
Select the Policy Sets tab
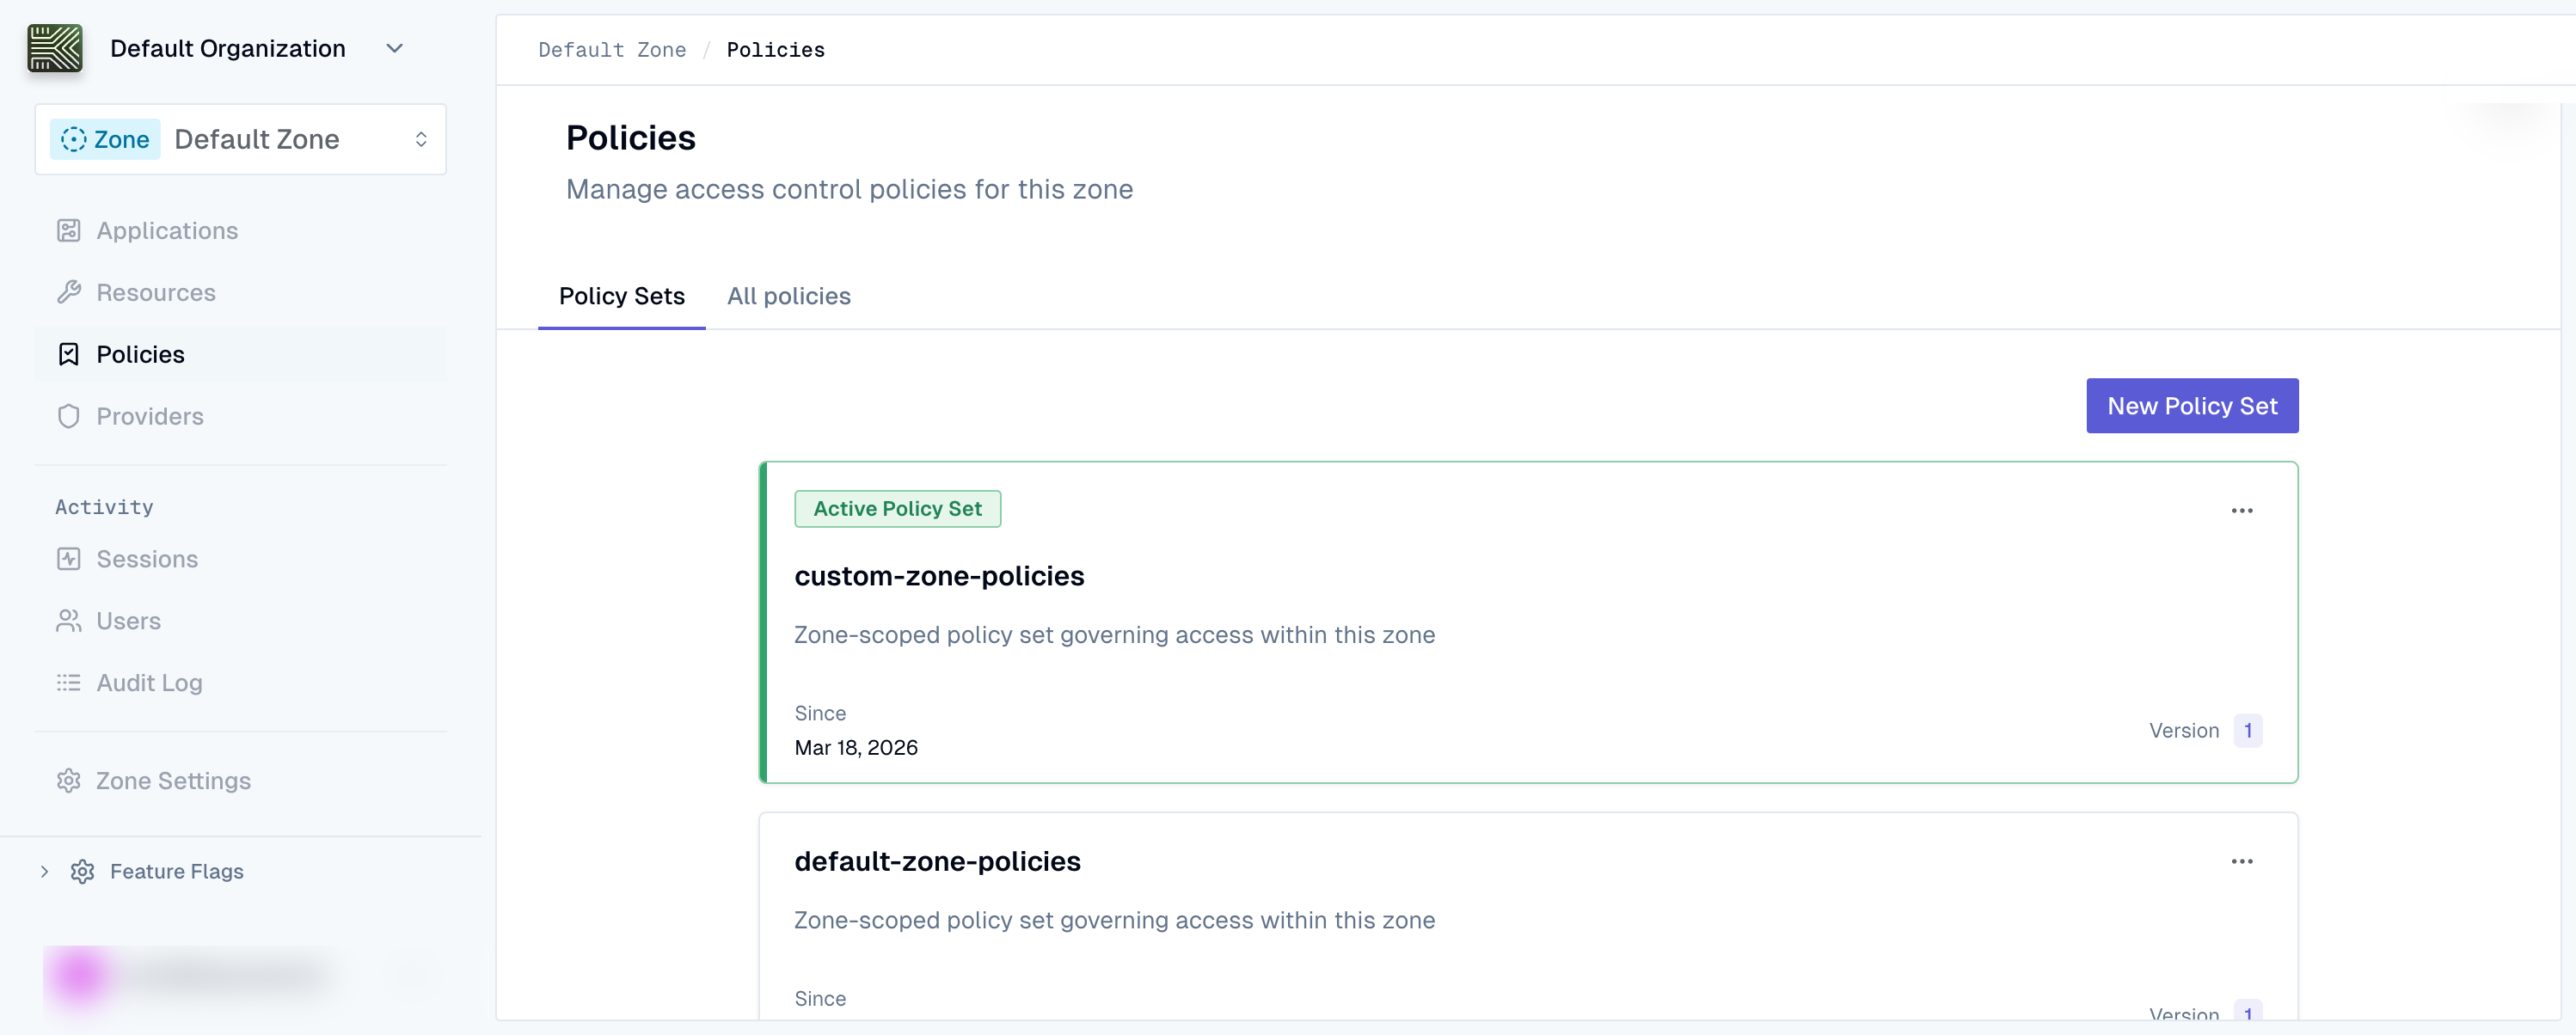[621, 296]
